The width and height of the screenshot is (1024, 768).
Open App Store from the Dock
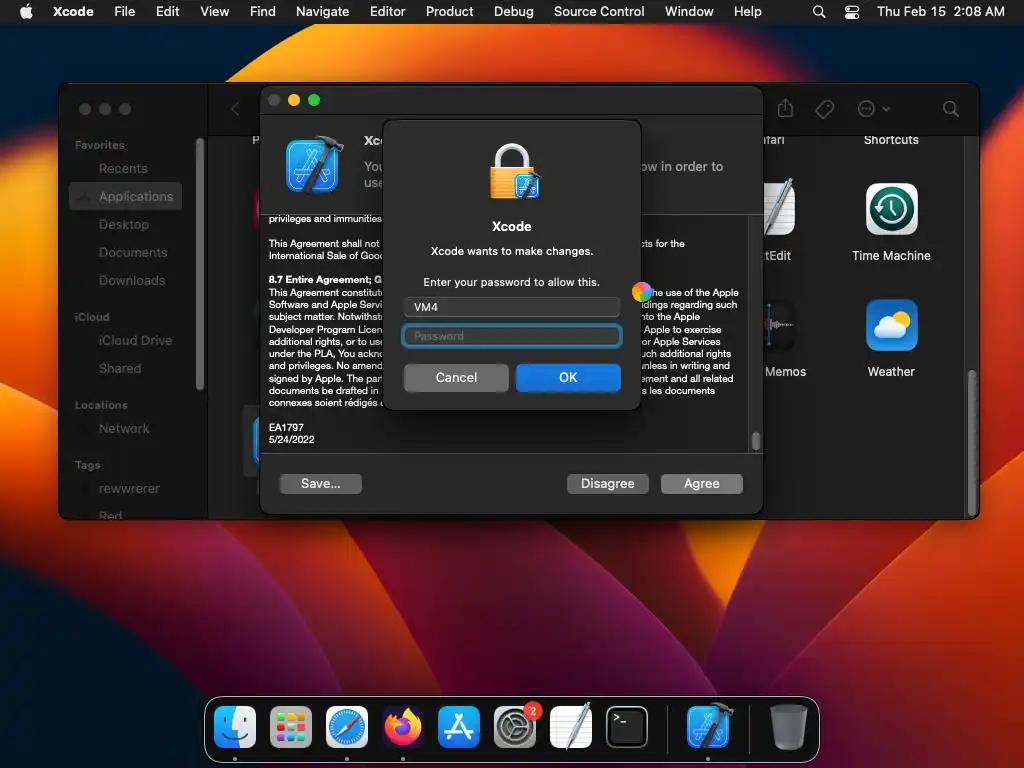[x=458, y=727]
